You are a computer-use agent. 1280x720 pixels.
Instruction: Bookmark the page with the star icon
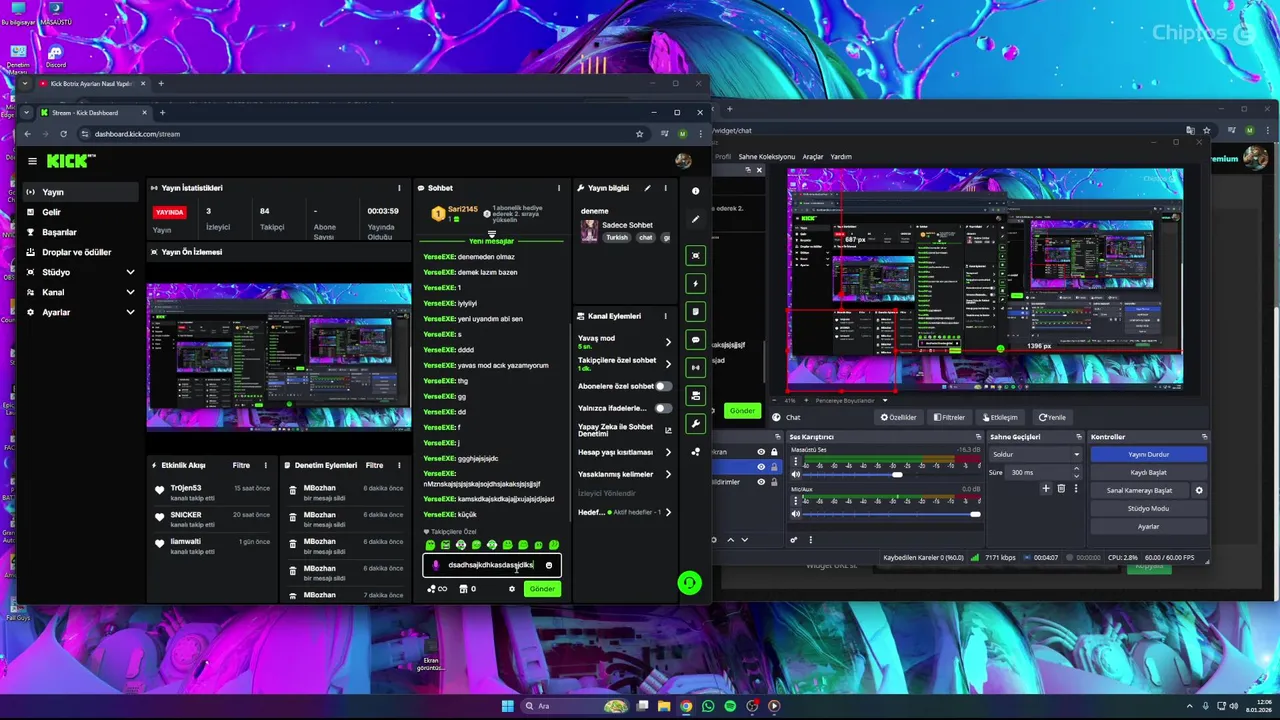tap(639, 134)
